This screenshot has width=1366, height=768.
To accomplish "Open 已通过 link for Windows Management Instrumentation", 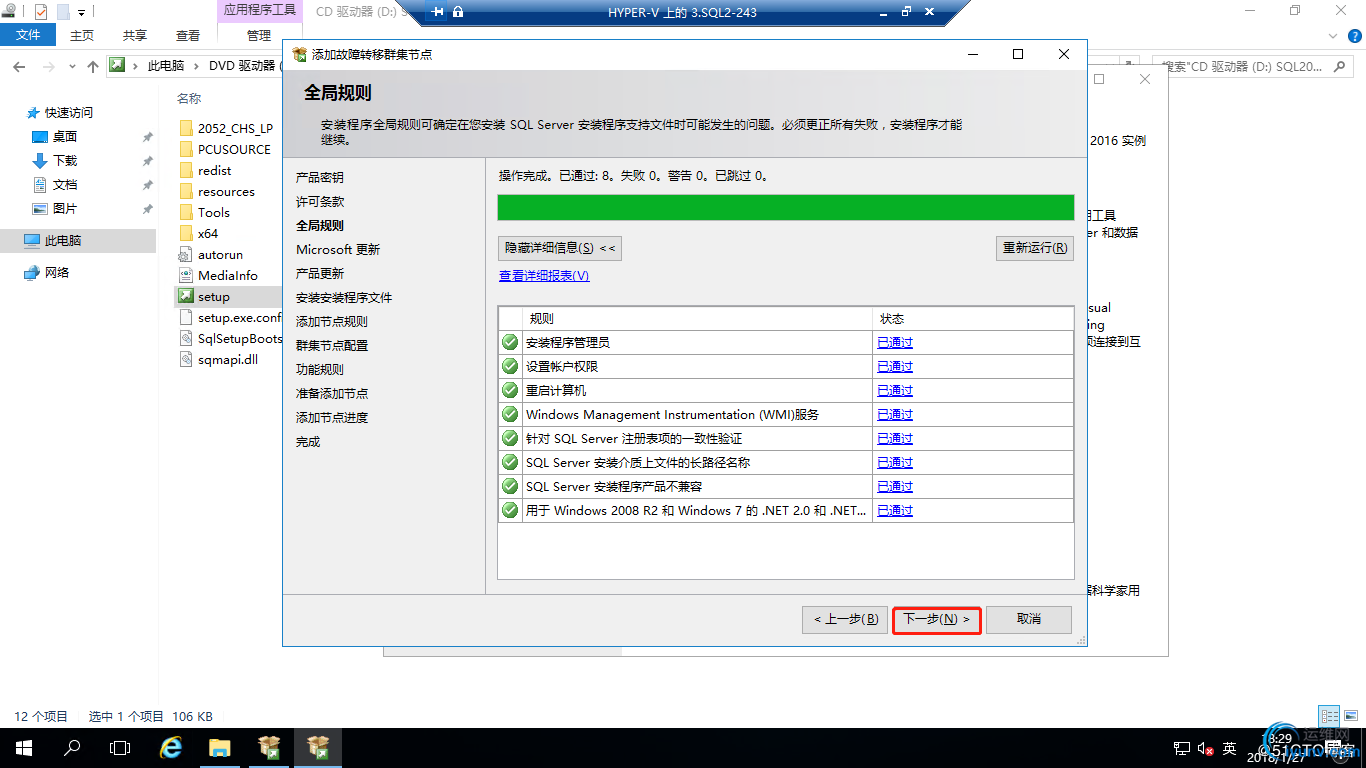I will click(x=895, y=414).
